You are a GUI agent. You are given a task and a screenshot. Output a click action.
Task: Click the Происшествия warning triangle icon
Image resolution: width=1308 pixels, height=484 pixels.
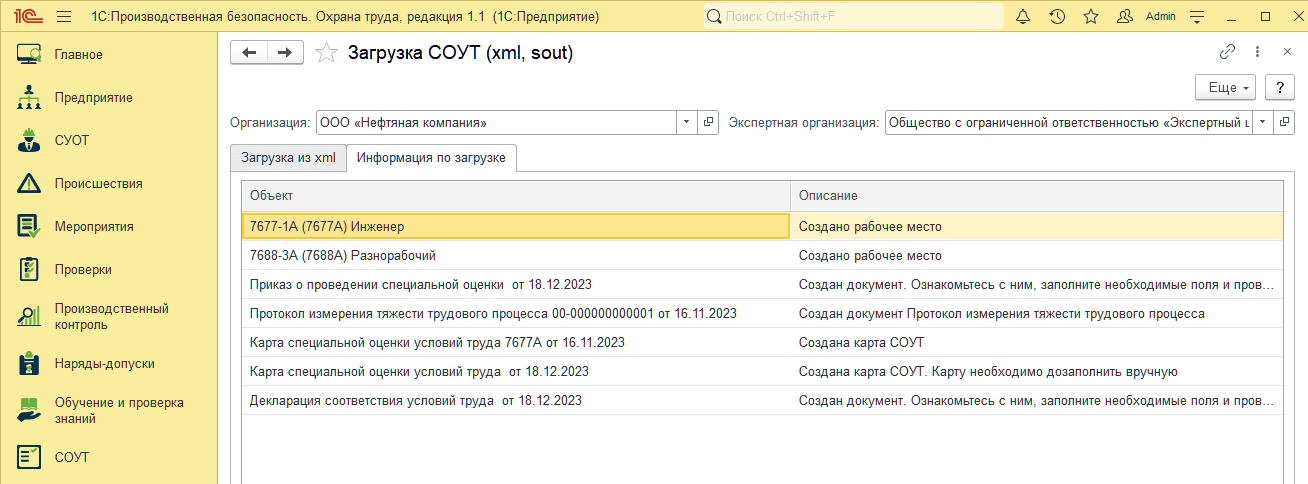pyautogui.click(x=28, y=184)
